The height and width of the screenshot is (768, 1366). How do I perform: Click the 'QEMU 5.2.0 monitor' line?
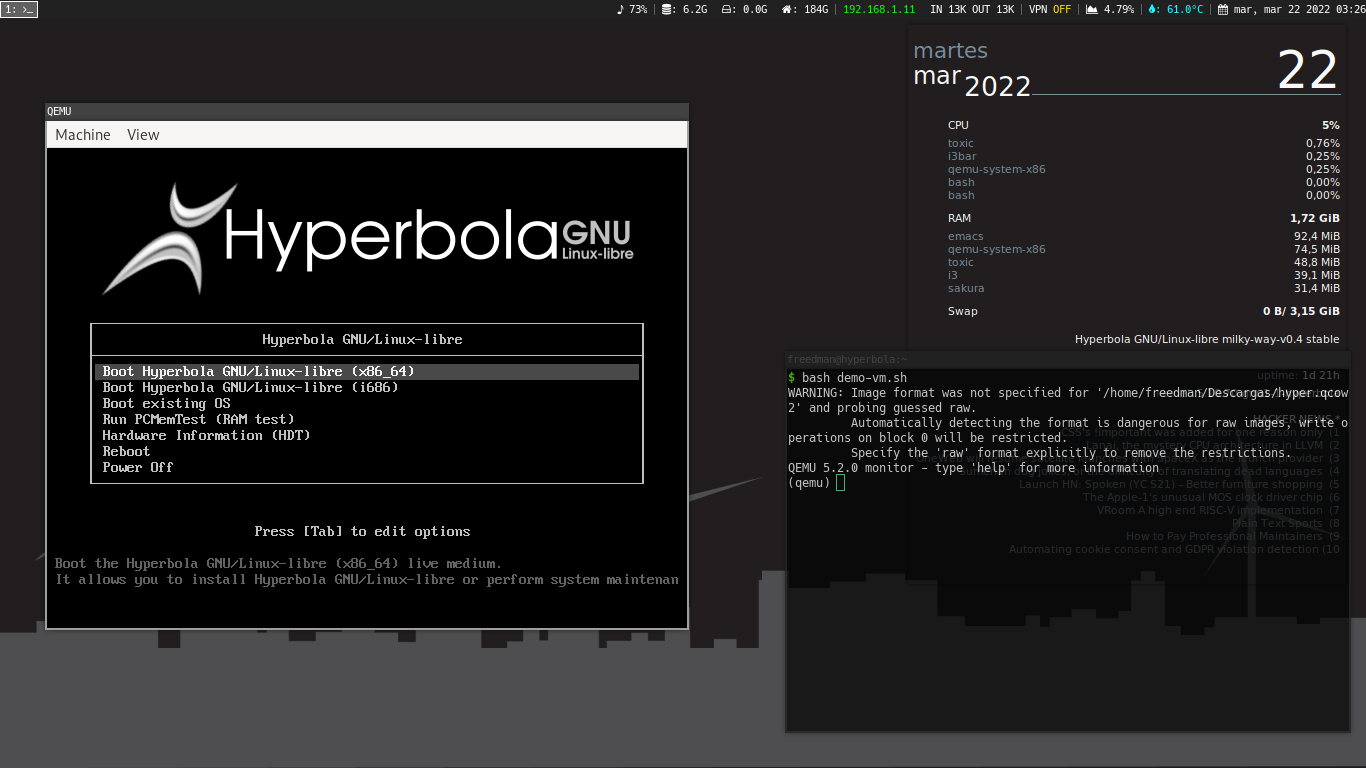coord(973,468)
